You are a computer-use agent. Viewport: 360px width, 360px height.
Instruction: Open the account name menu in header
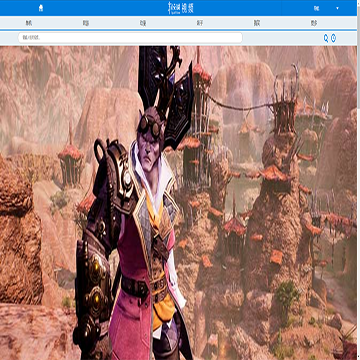(316, 8)
